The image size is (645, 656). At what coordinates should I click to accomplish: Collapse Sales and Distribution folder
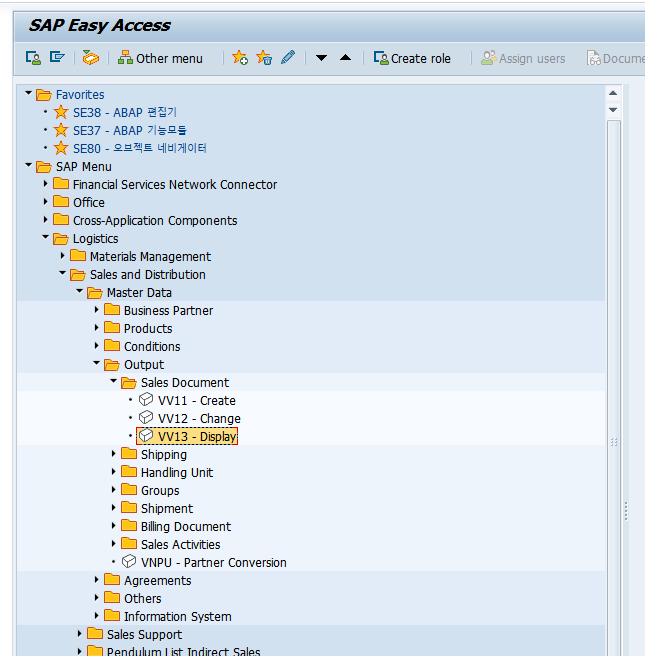[62, 273]
